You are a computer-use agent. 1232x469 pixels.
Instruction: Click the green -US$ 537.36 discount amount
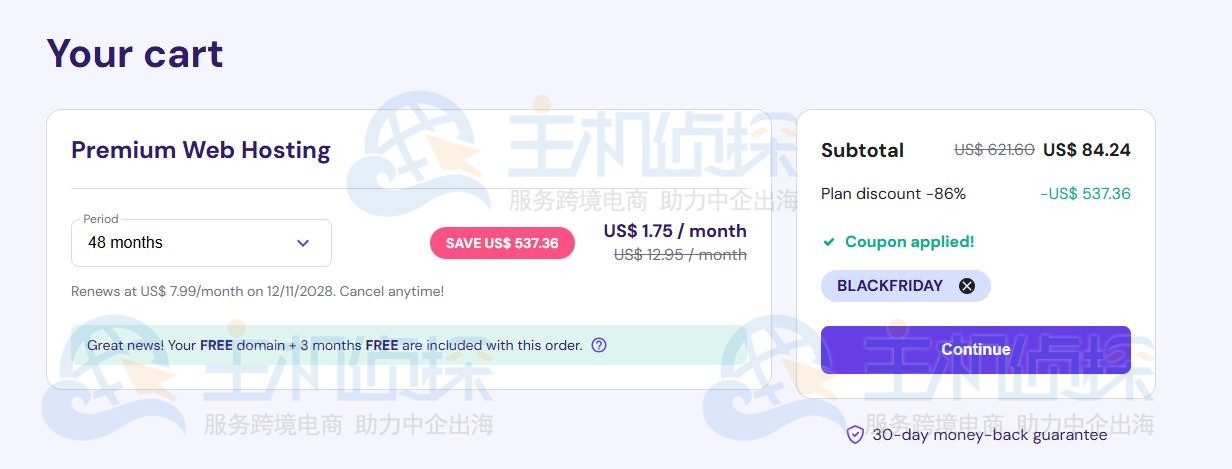pyautogui.click(x=1085, y=194)
